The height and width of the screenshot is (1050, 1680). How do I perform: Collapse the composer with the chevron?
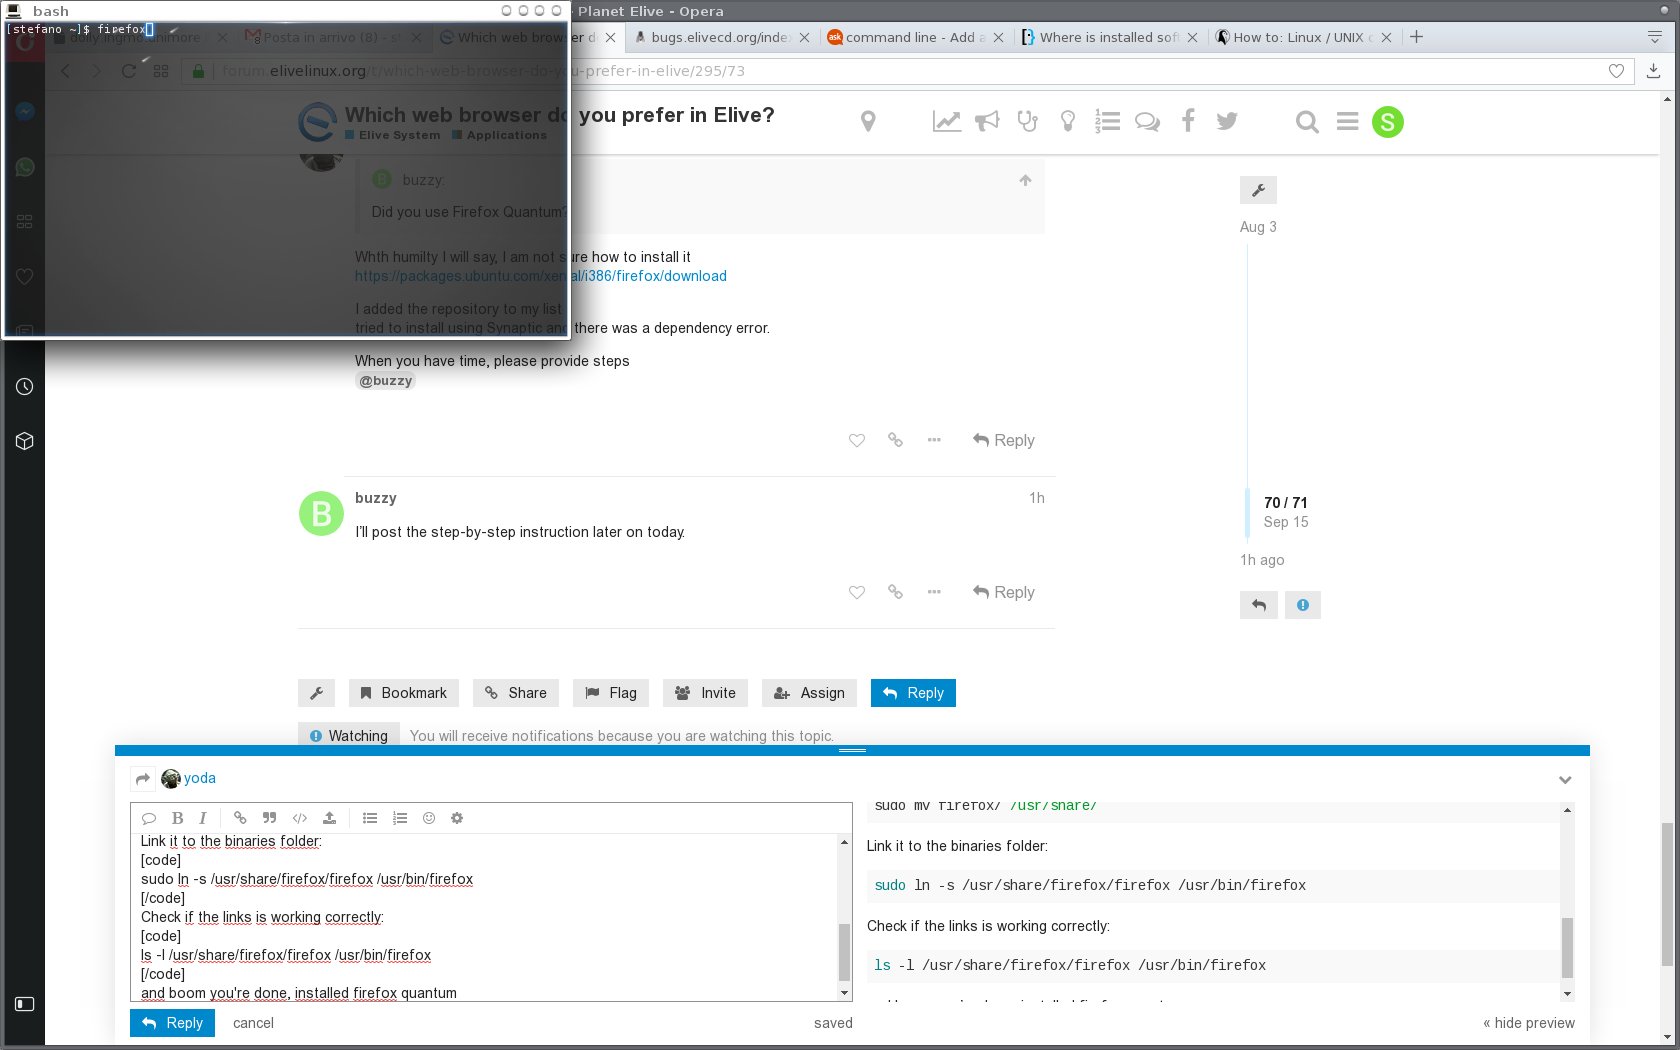(x=1565, y=780)
